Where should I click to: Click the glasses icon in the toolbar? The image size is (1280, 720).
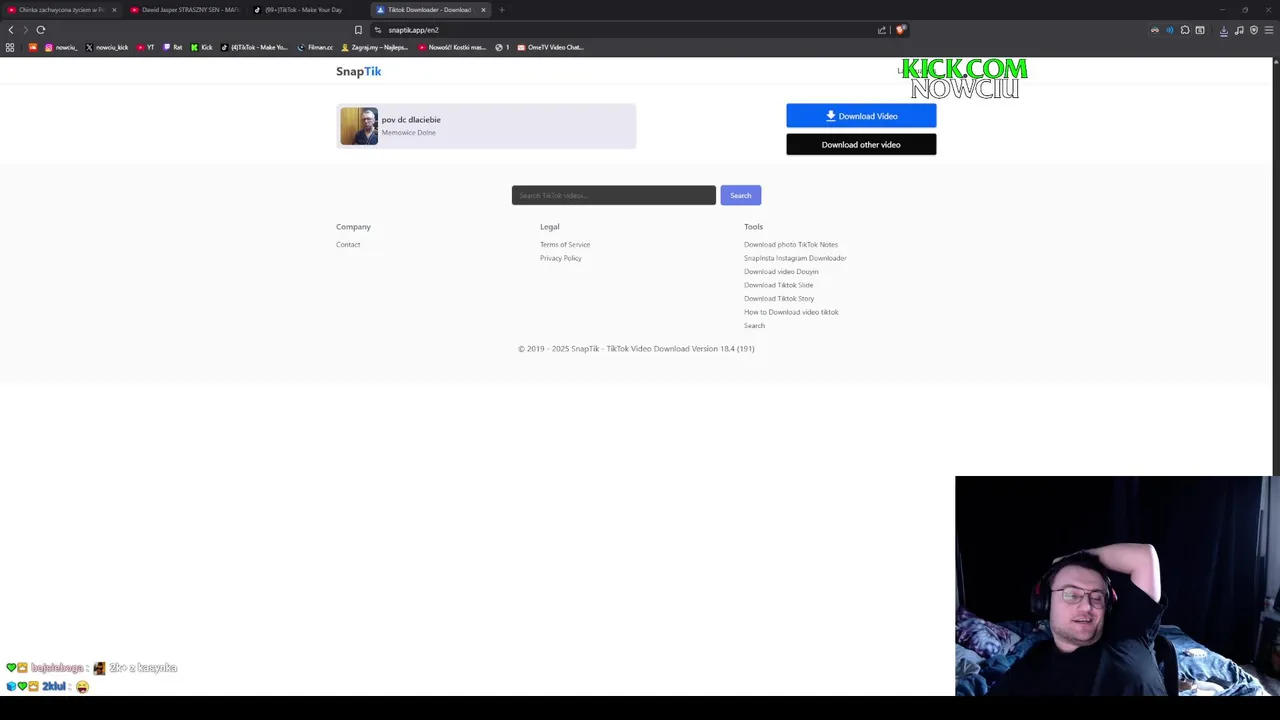(1155, 30)
